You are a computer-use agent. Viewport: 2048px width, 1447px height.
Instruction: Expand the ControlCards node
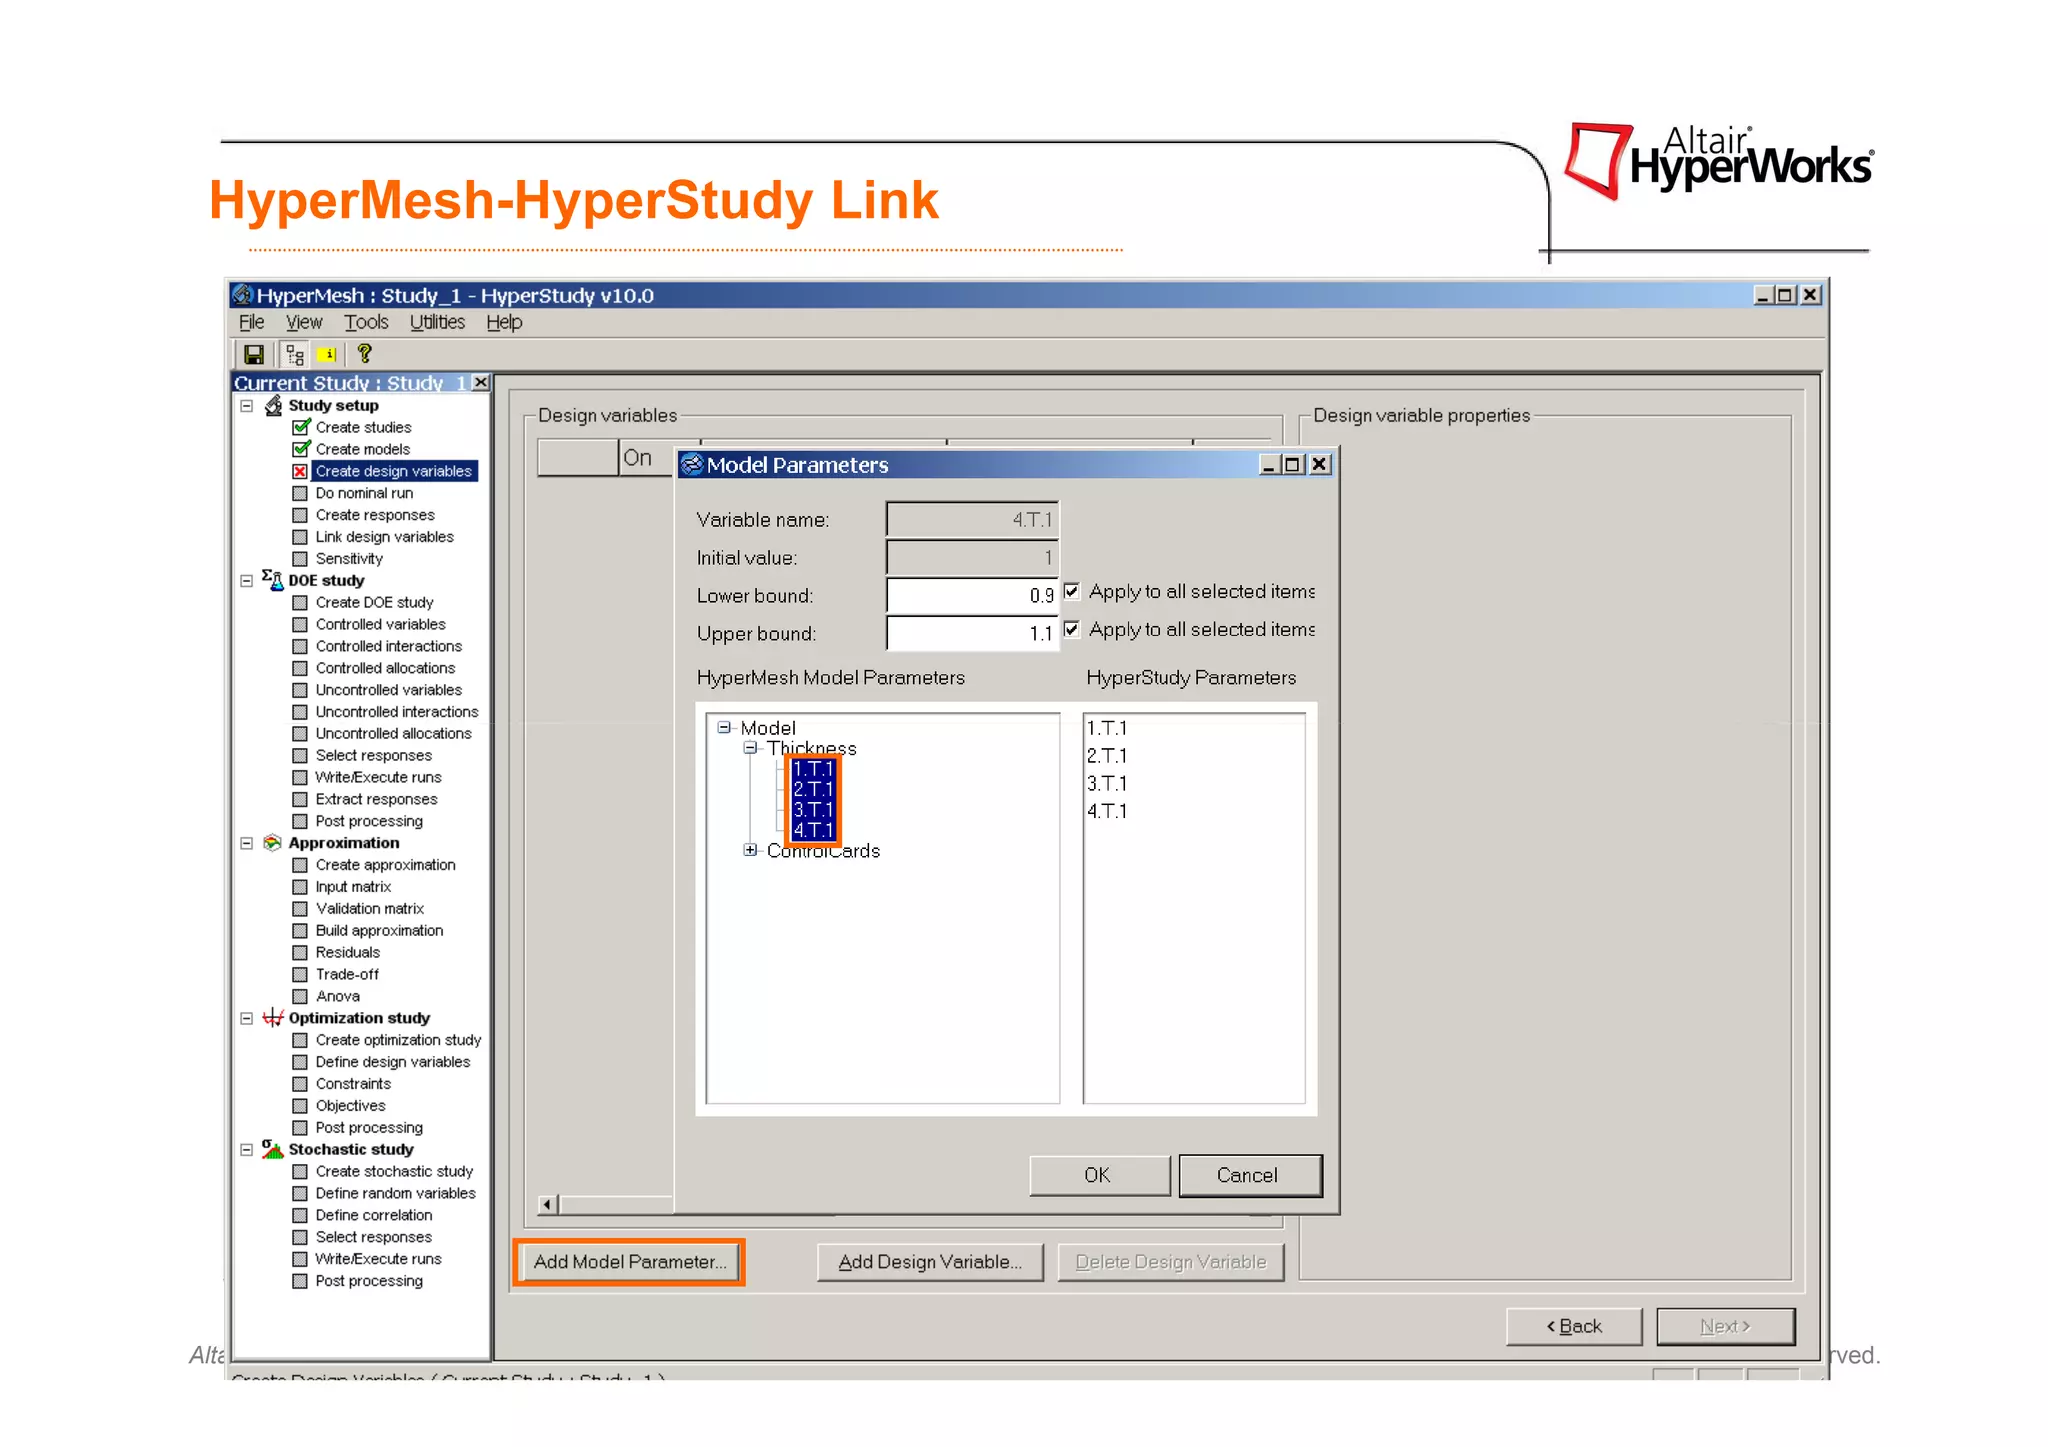[750, 850]
